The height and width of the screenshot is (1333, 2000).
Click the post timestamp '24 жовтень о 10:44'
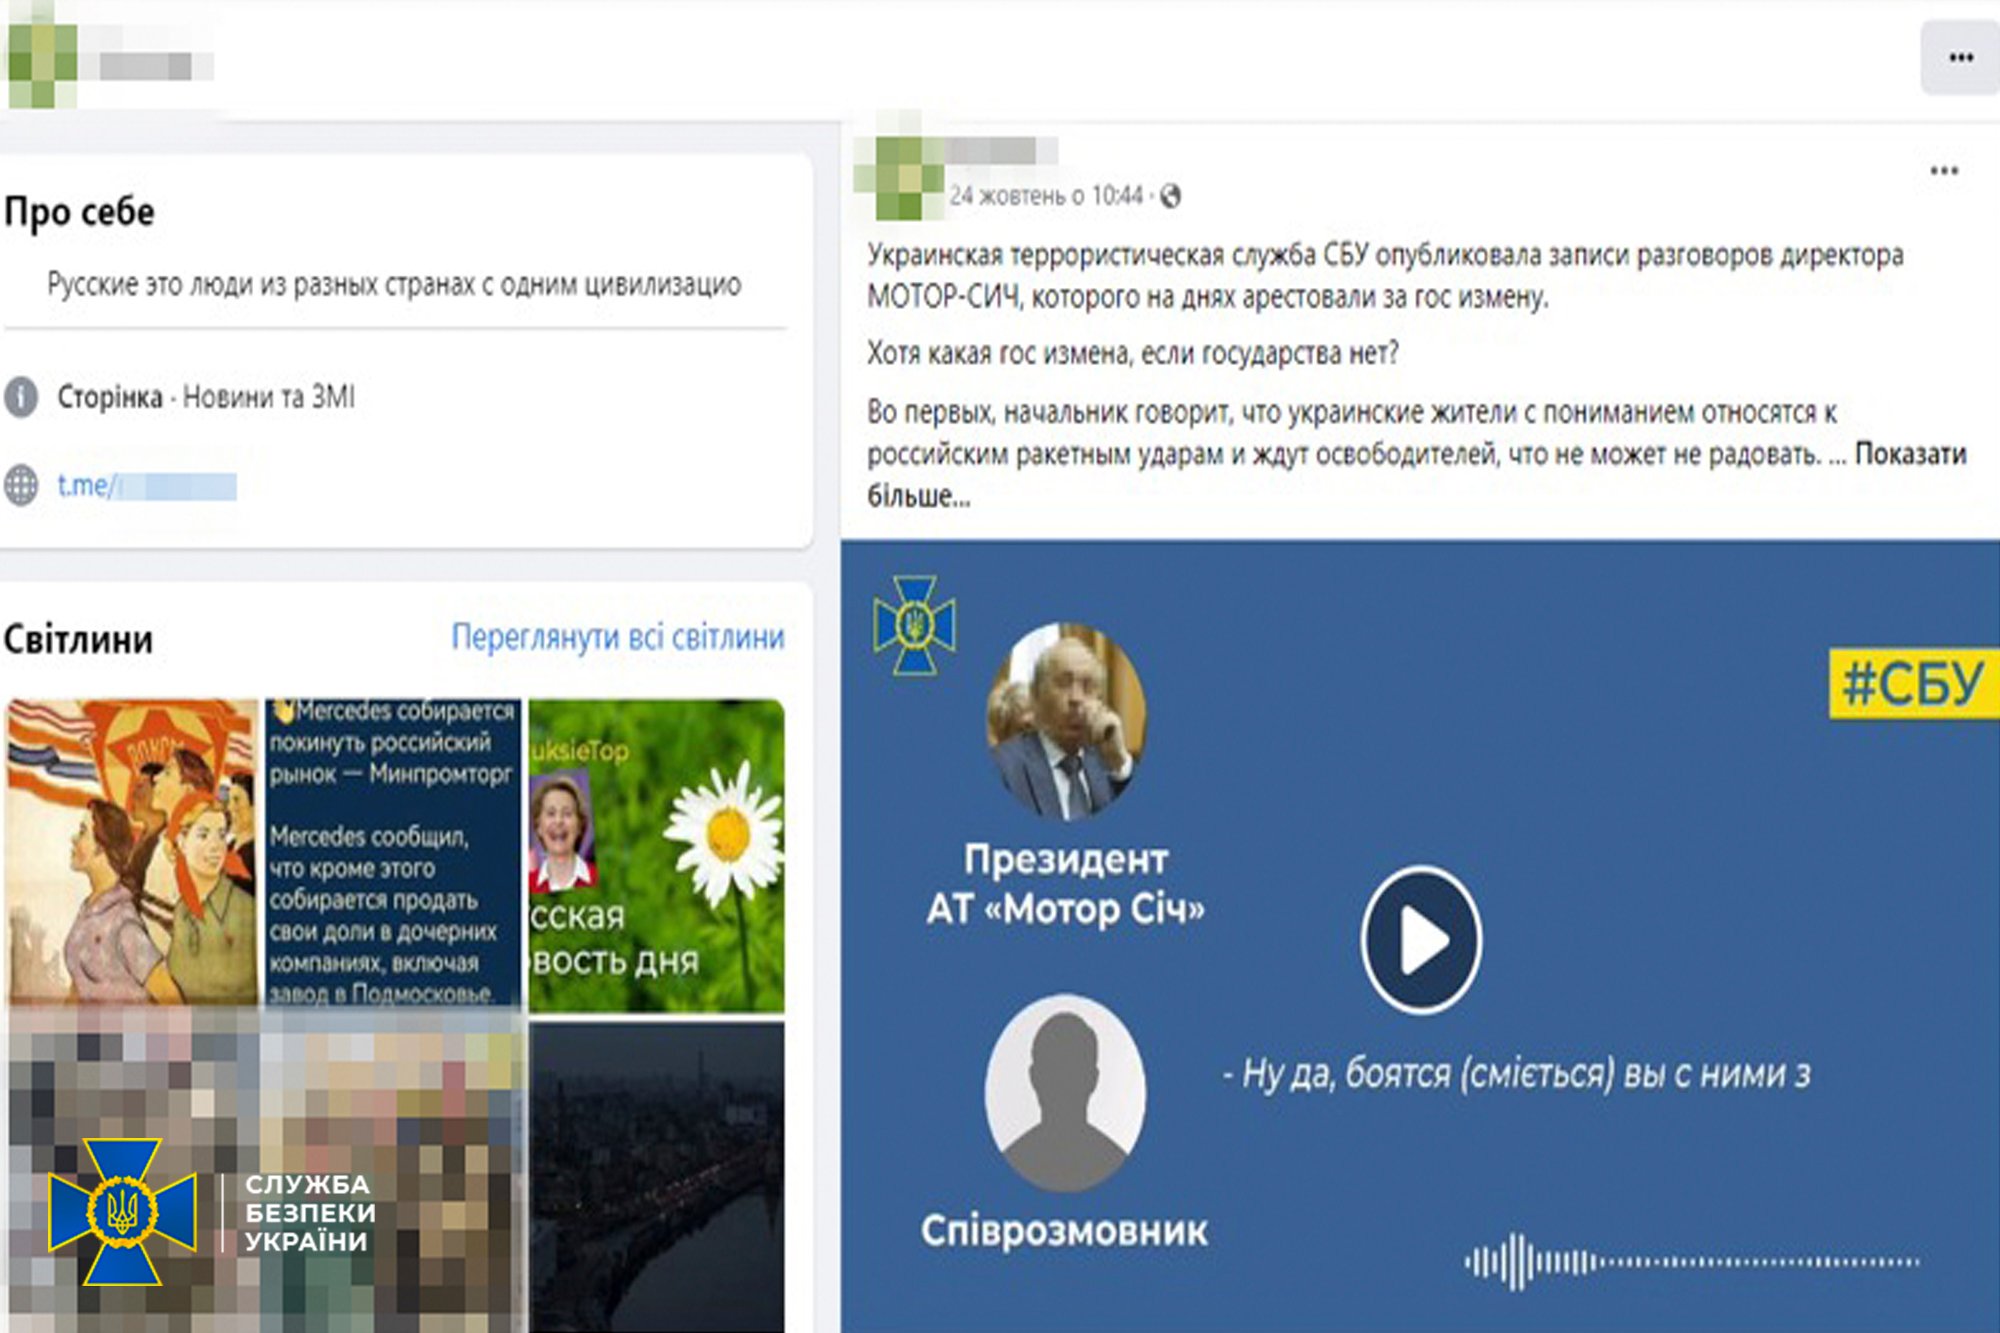1046,196
